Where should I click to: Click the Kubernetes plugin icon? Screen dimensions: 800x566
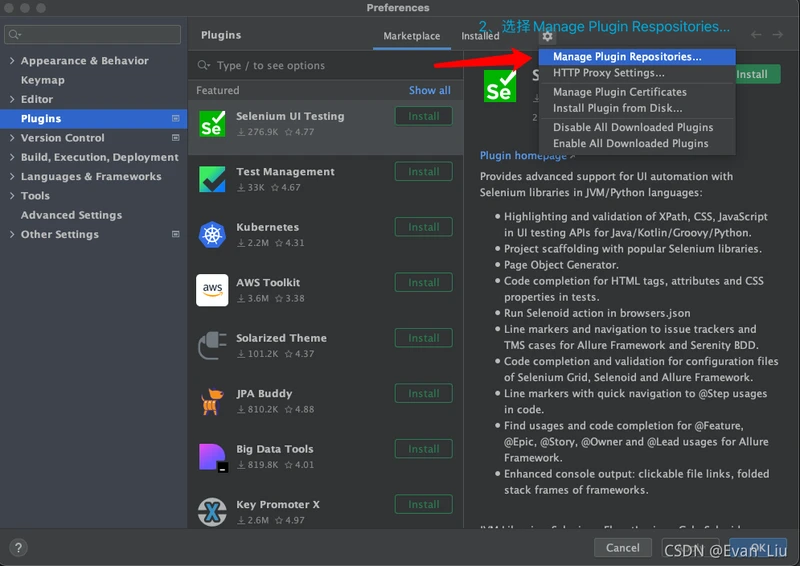coord(212,235)
